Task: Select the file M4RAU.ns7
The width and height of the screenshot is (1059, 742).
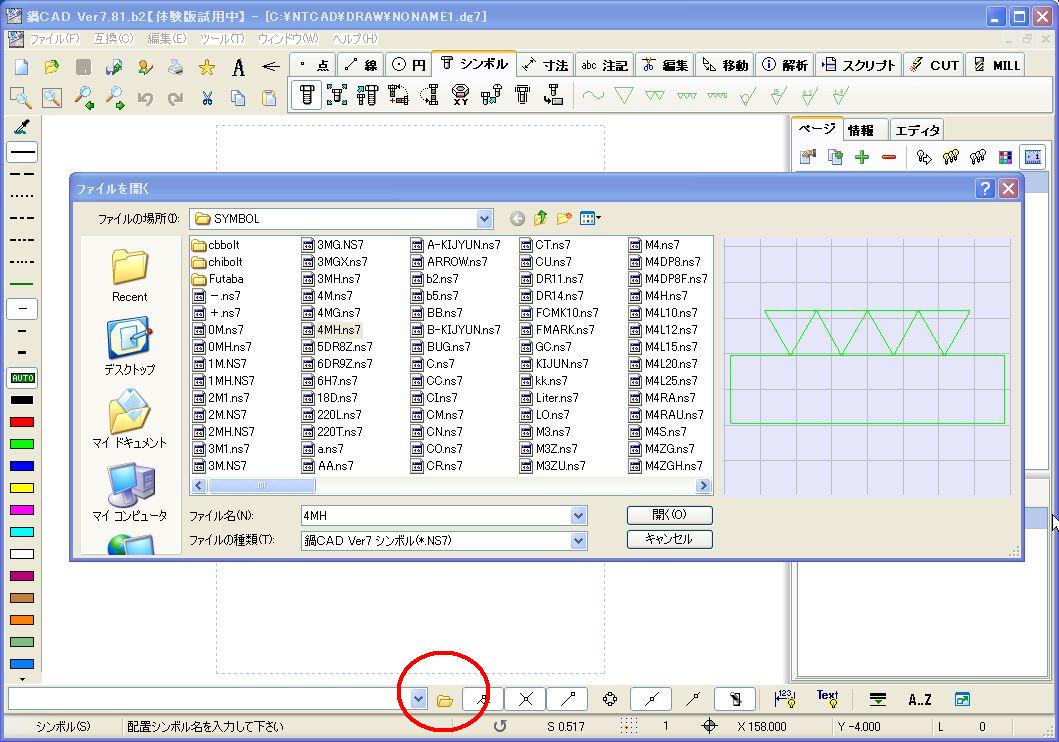Action: [666, 415]
